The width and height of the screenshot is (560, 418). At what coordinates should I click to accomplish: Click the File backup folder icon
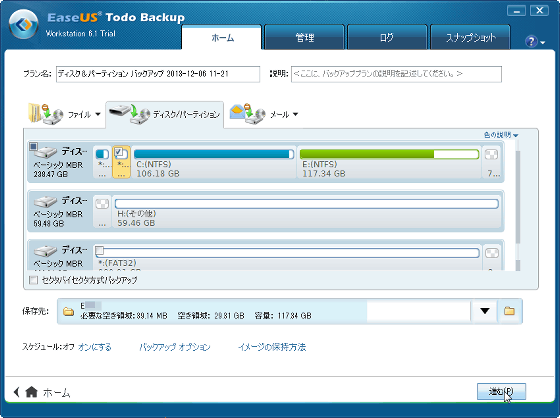45,114
